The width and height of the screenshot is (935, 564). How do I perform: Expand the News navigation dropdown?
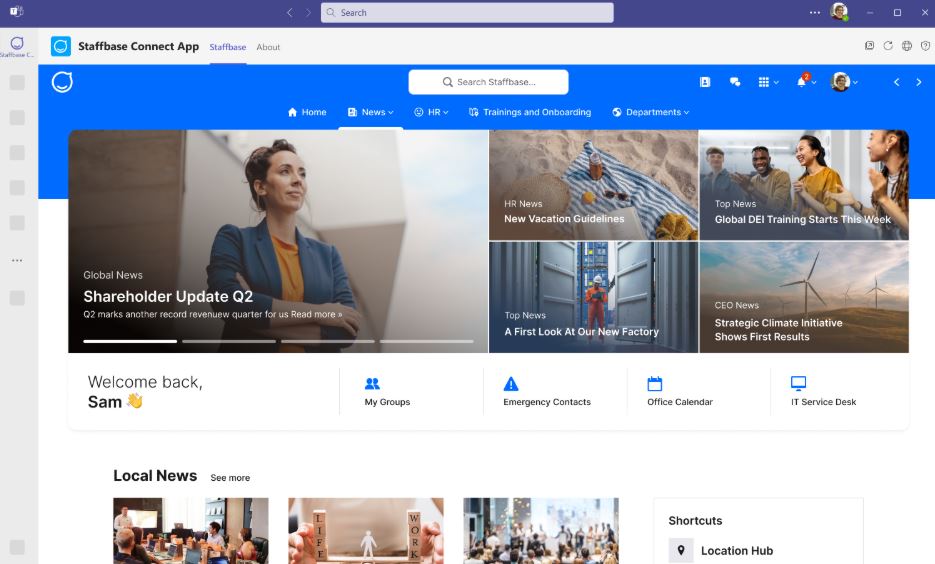(371, 112)
